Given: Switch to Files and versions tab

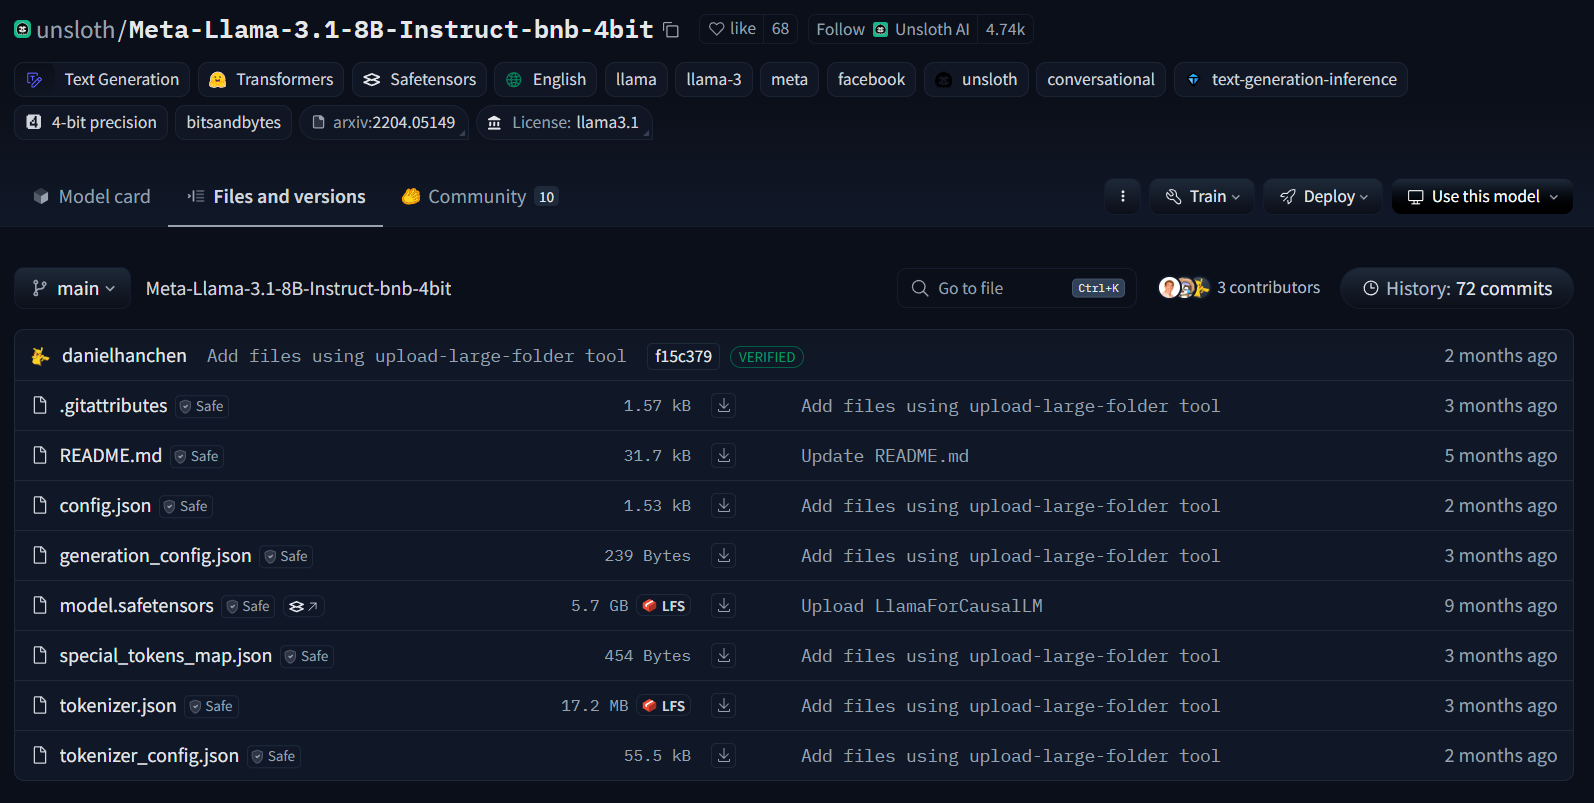Looking at the screenshot, I should (276, 197).
